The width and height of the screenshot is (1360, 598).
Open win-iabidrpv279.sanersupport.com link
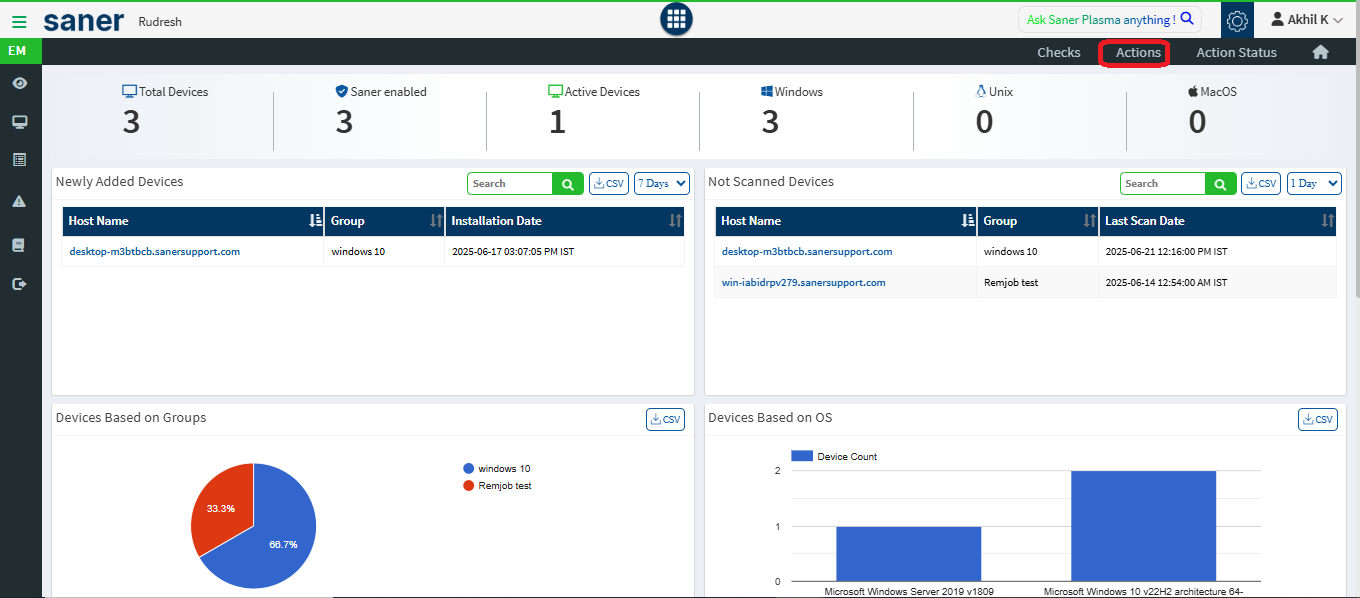[x=804, y=282]
